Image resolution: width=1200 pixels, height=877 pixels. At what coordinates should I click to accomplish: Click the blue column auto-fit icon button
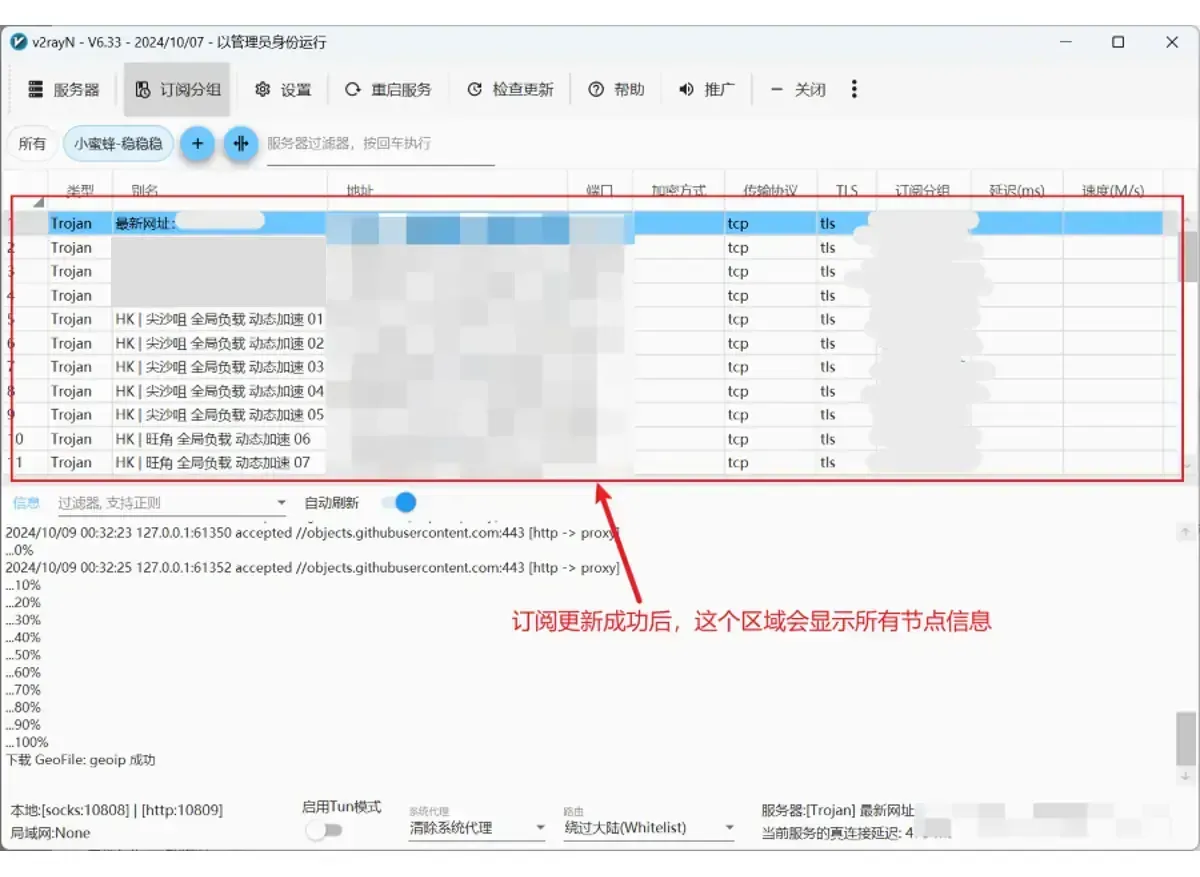[x=241, y=144]
